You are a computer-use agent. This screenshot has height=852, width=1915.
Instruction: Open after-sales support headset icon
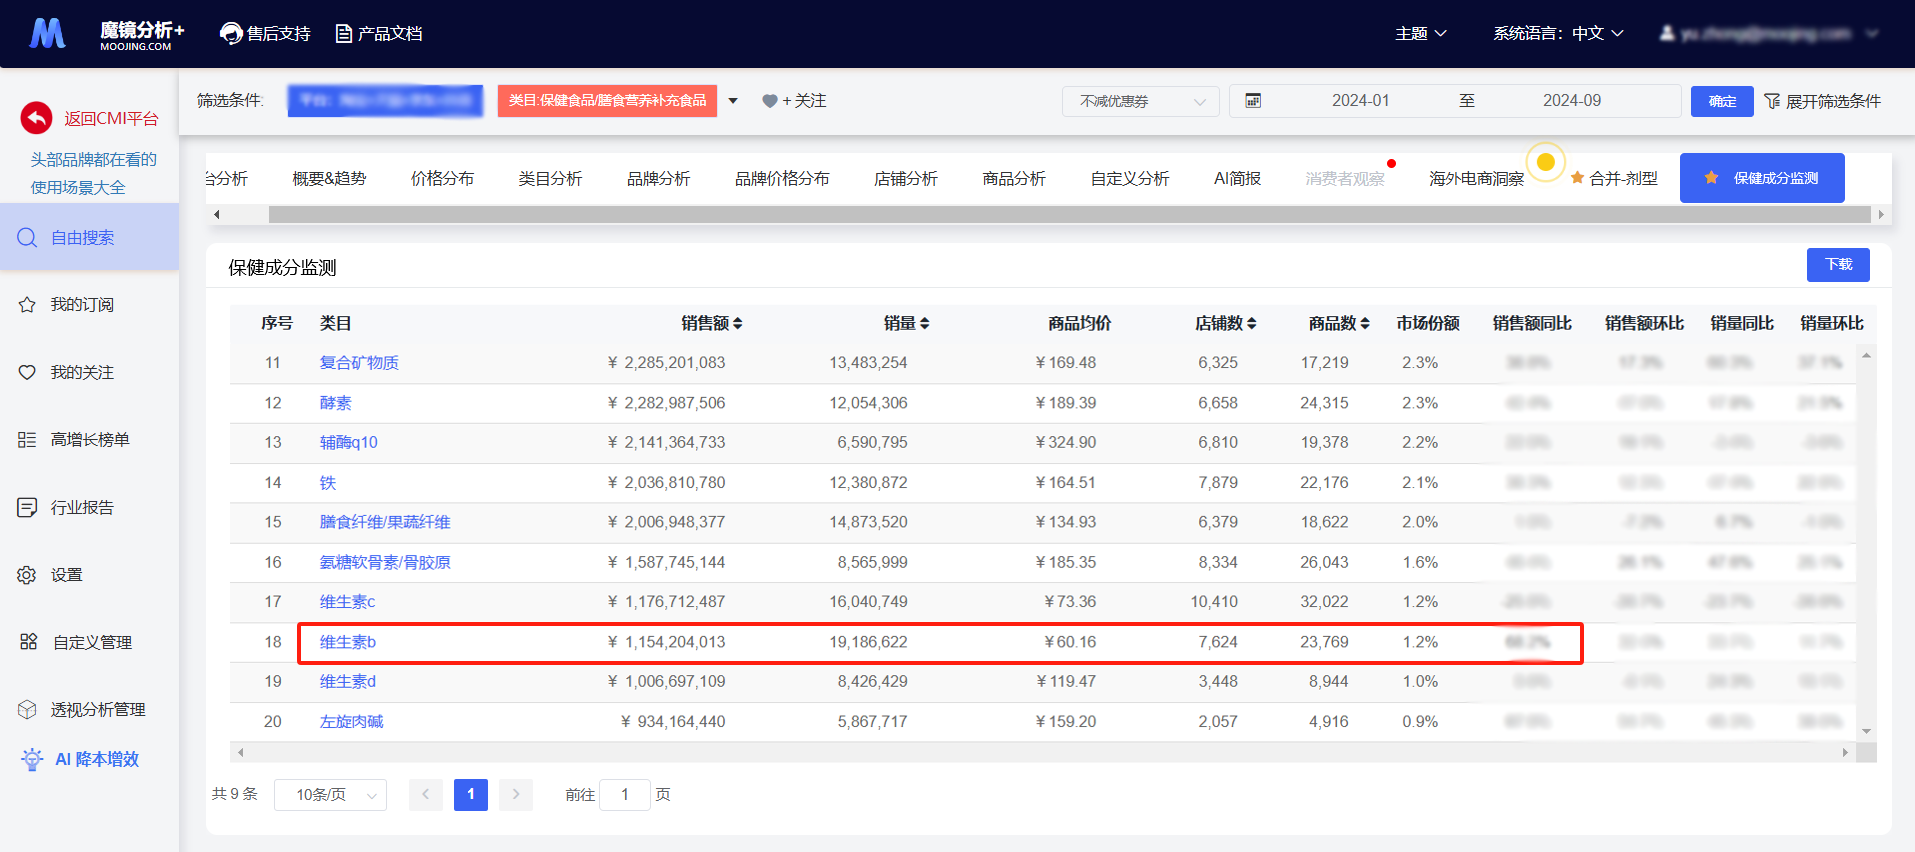click(x=231, y=34)
